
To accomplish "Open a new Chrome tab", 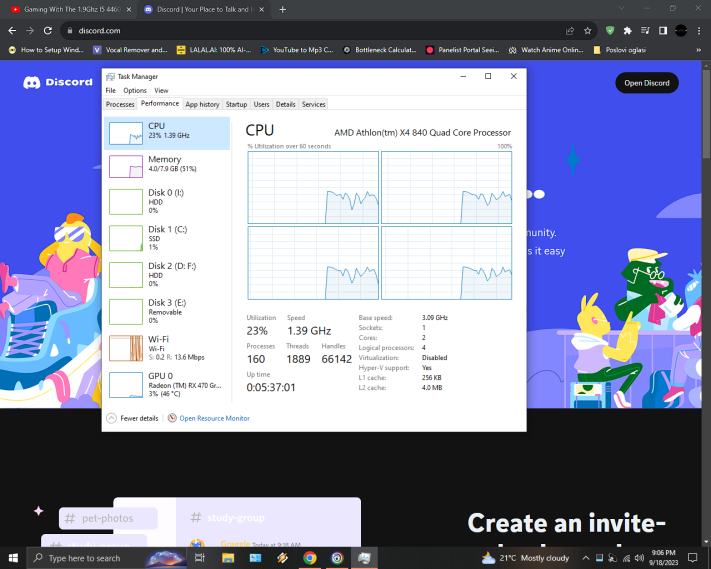I will 282,9.
